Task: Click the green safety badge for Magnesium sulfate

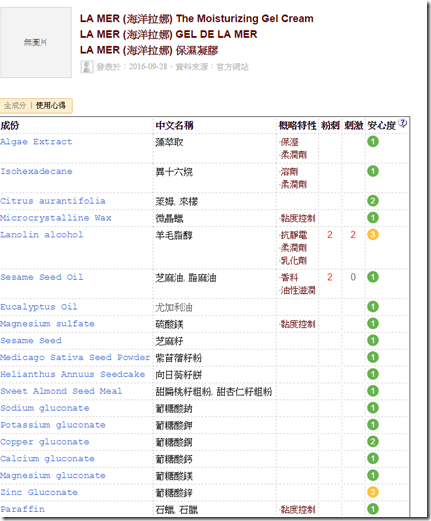Action: pyautogui.click(x=373, y=323)
